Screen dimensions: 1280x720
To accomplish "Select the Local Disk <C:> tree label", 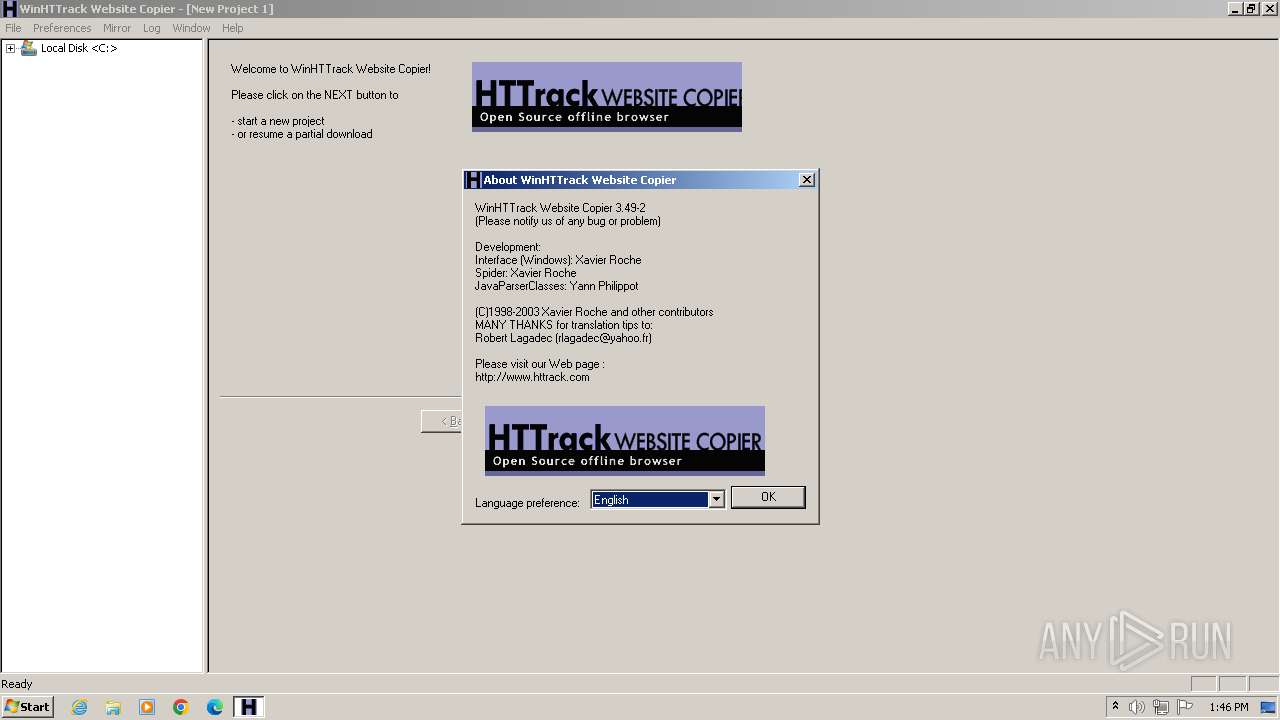I will click(79, 48).
